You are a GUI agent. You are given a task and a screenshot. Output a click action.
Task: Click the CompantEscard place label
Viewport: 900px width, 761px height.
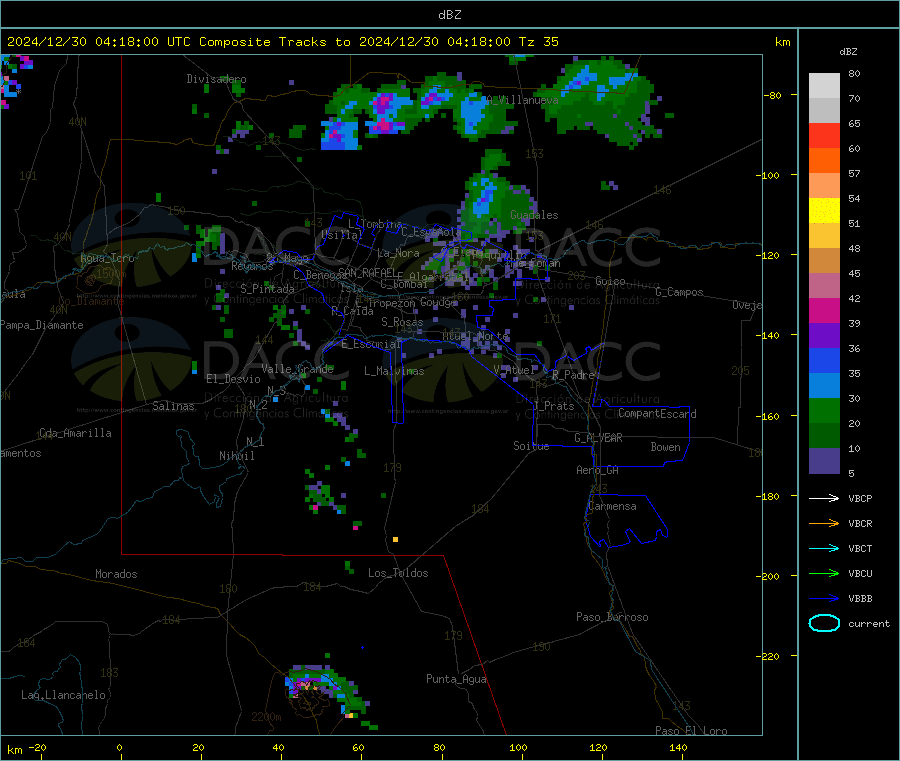click(x=657, y=414)
